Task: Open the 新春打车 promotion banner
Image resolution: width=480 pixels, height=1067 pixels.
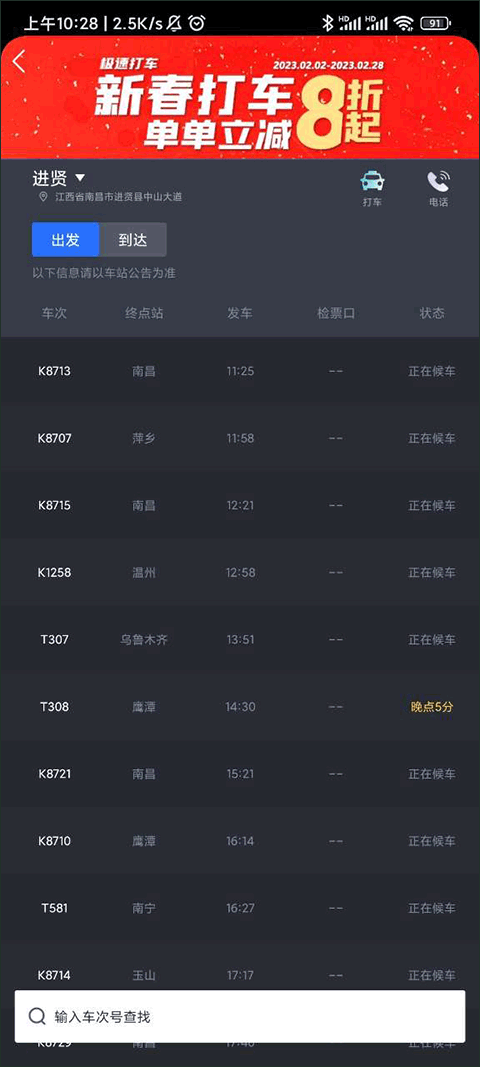Action: click(240, 98)
